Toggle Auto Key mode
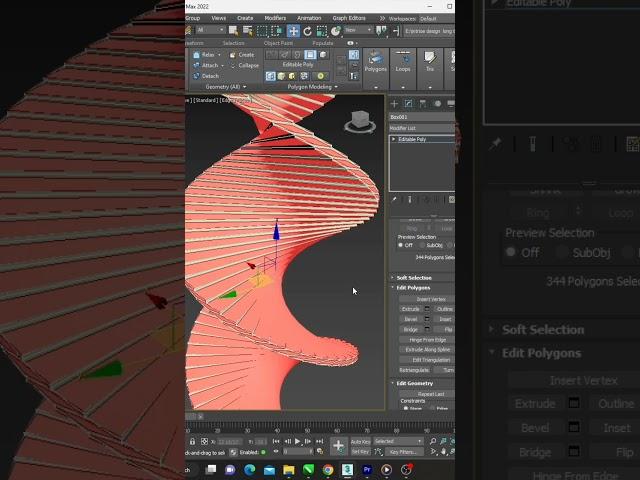 click(360, 442)
